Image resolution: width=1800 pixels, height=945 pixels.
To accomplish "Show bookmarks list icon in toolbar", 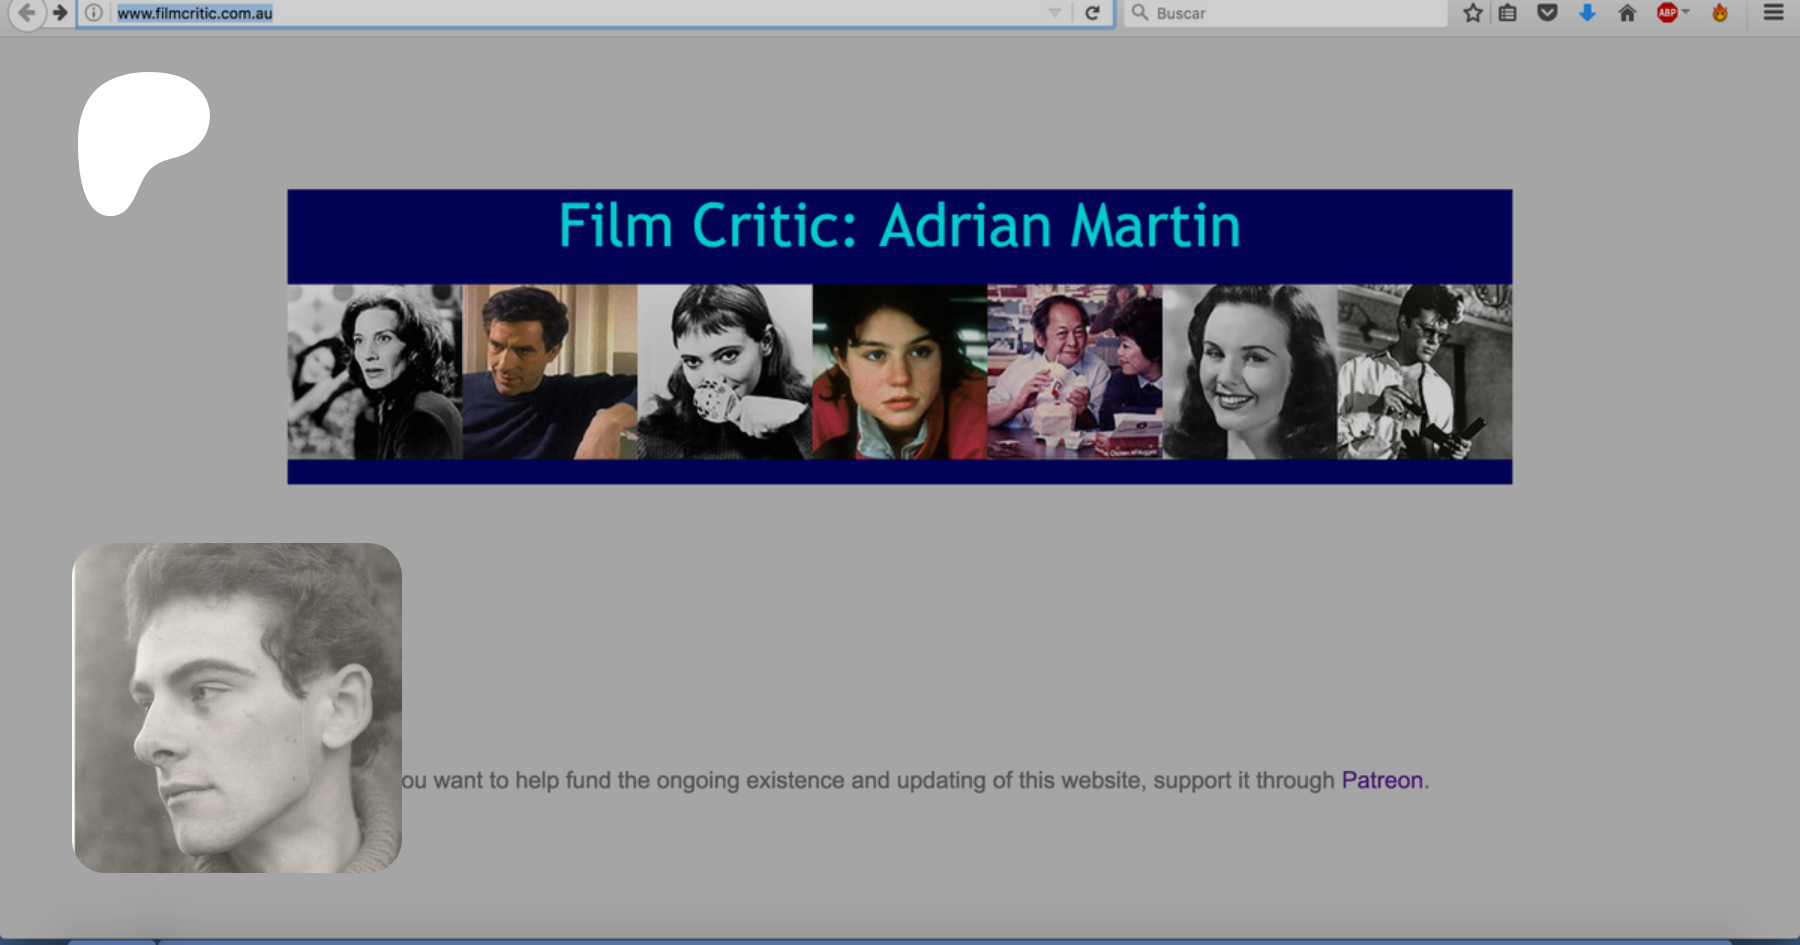I will pyautogui.click(x=1508, y=13).
